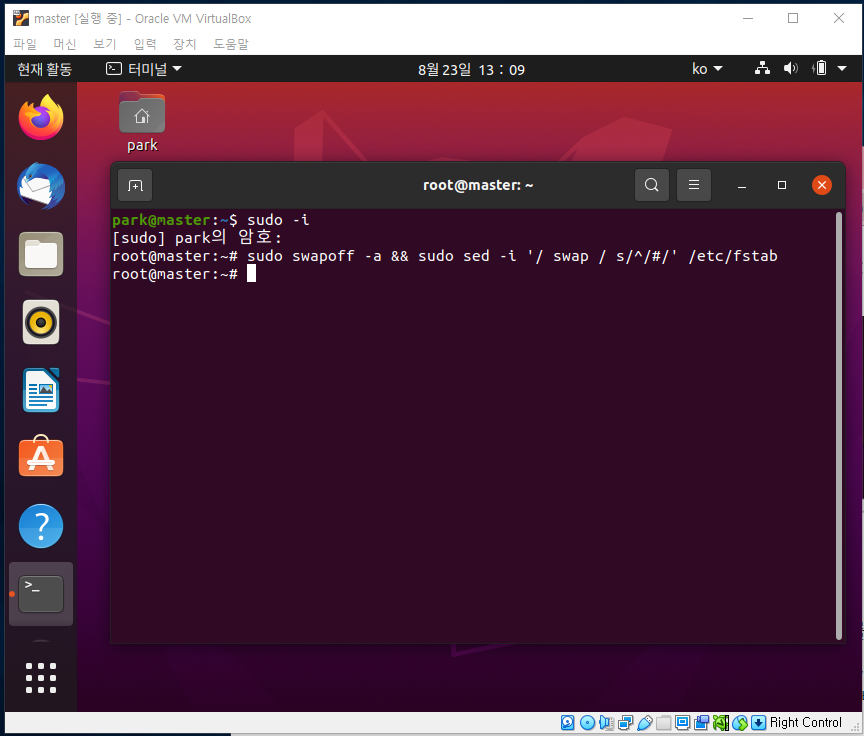Open Ubuntu Software store from the dock
Screen dimensions: 864x736
click(41, 457)
